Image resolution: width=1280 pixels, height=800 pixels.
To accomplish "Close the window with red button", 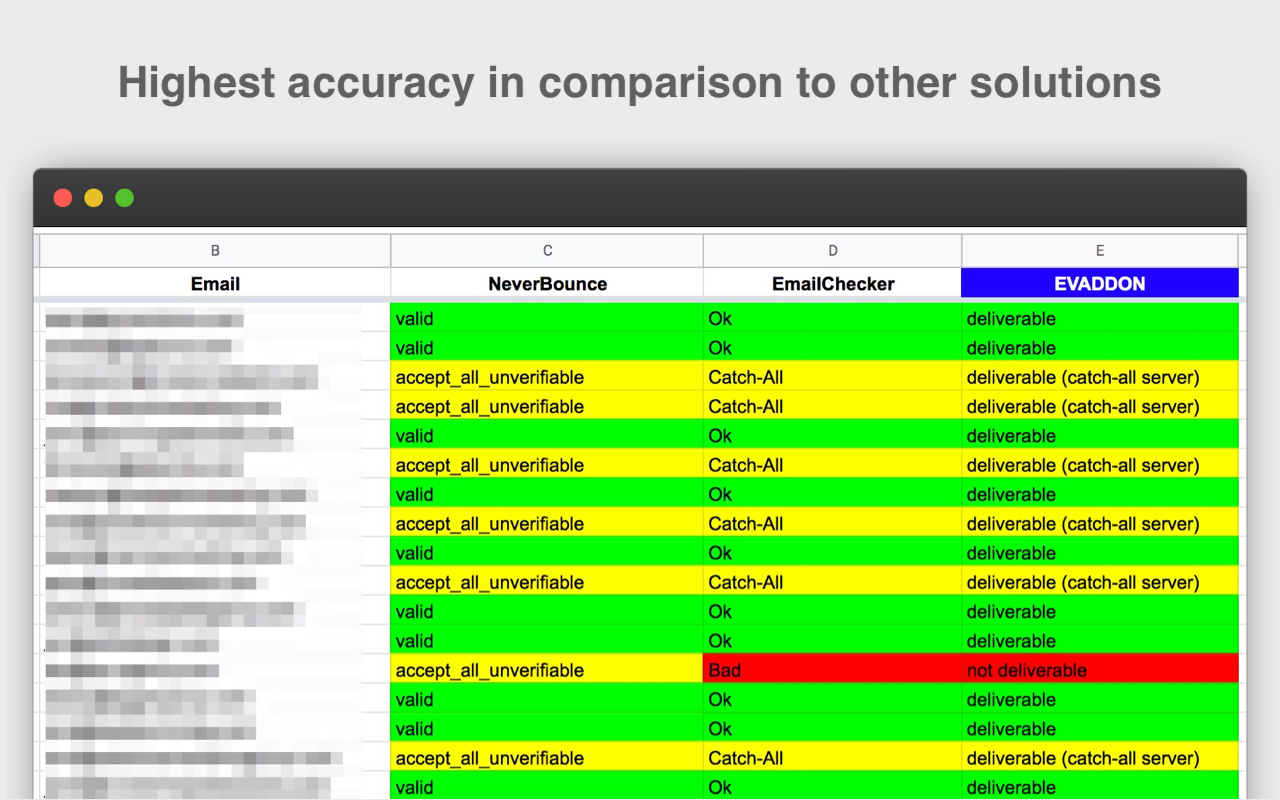I will click(x=63, y=197).
